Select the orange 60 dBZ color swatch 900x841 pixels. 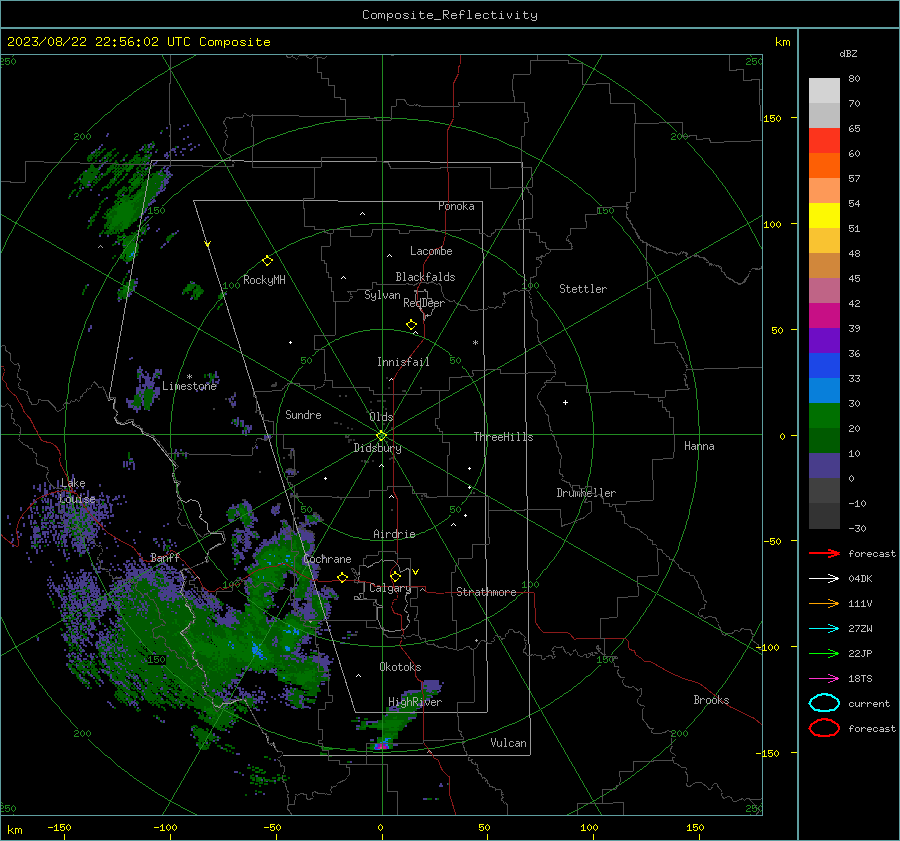(824, 166)
